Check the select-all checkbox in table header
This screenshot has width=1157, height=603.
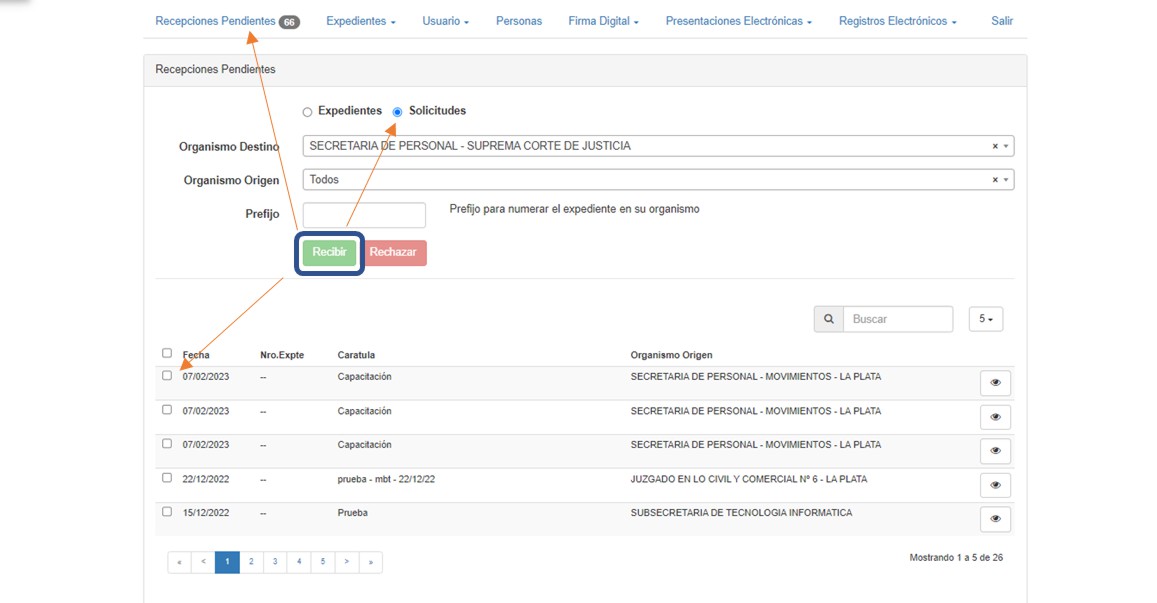(167, 353)
